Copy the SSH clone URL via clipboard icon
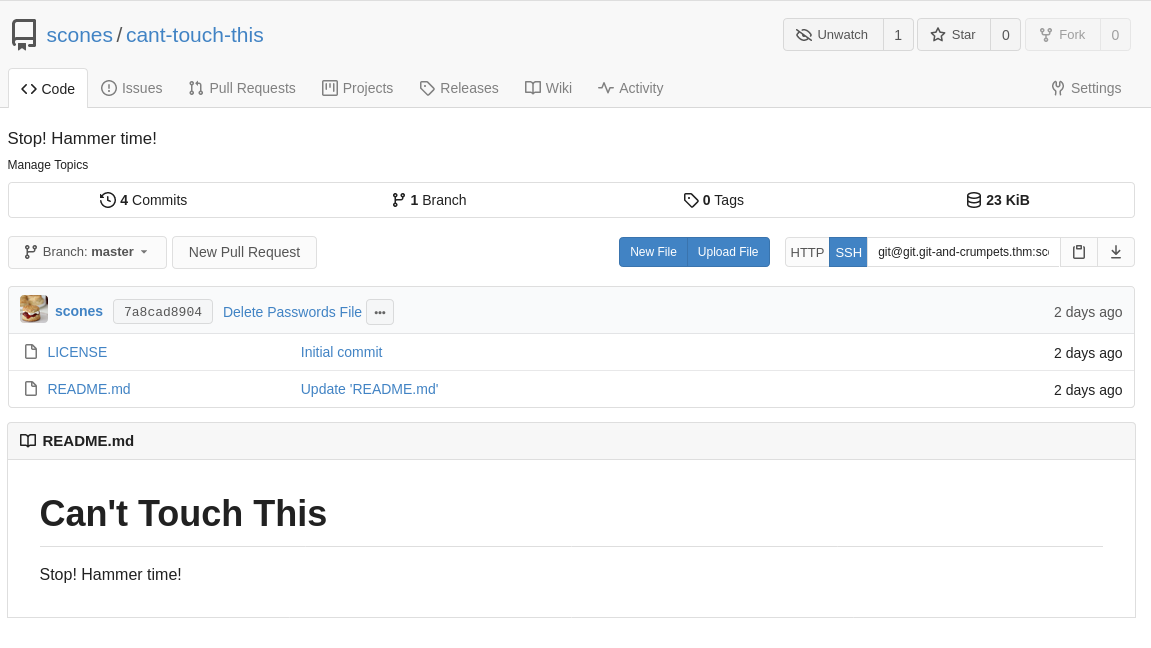The height and width of the screenshot is (648, 1151). (1079, 252)
